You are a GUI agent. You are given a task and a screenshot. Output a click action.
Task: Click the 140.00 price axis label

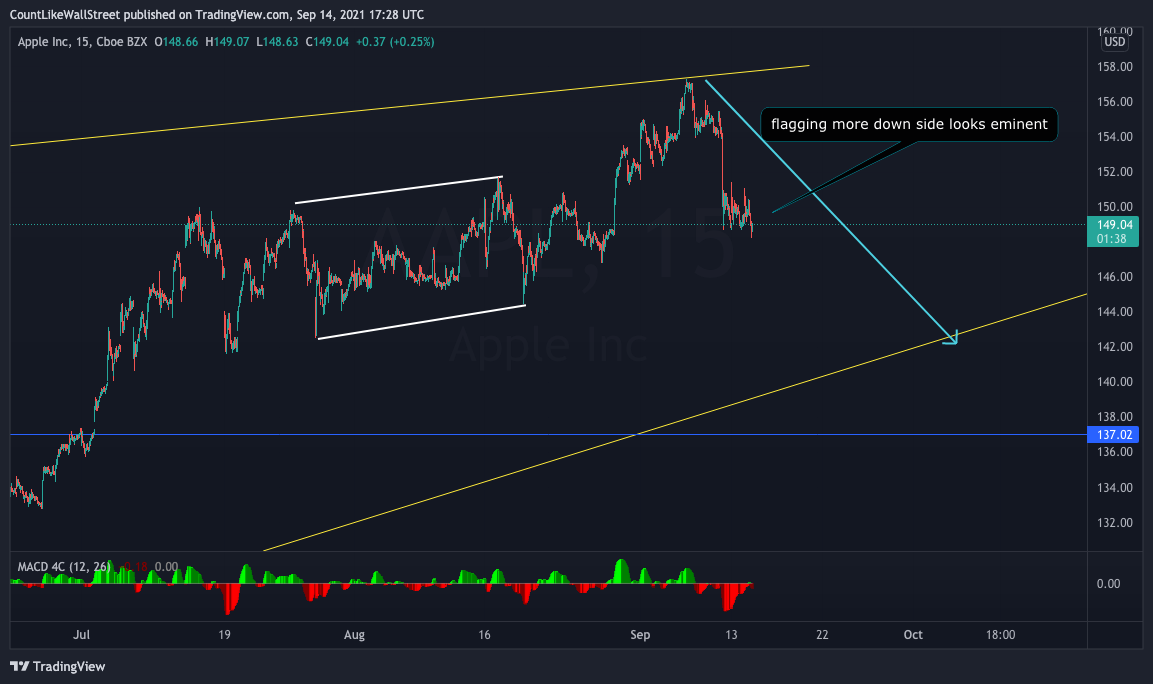click(x=1115, y=382)
